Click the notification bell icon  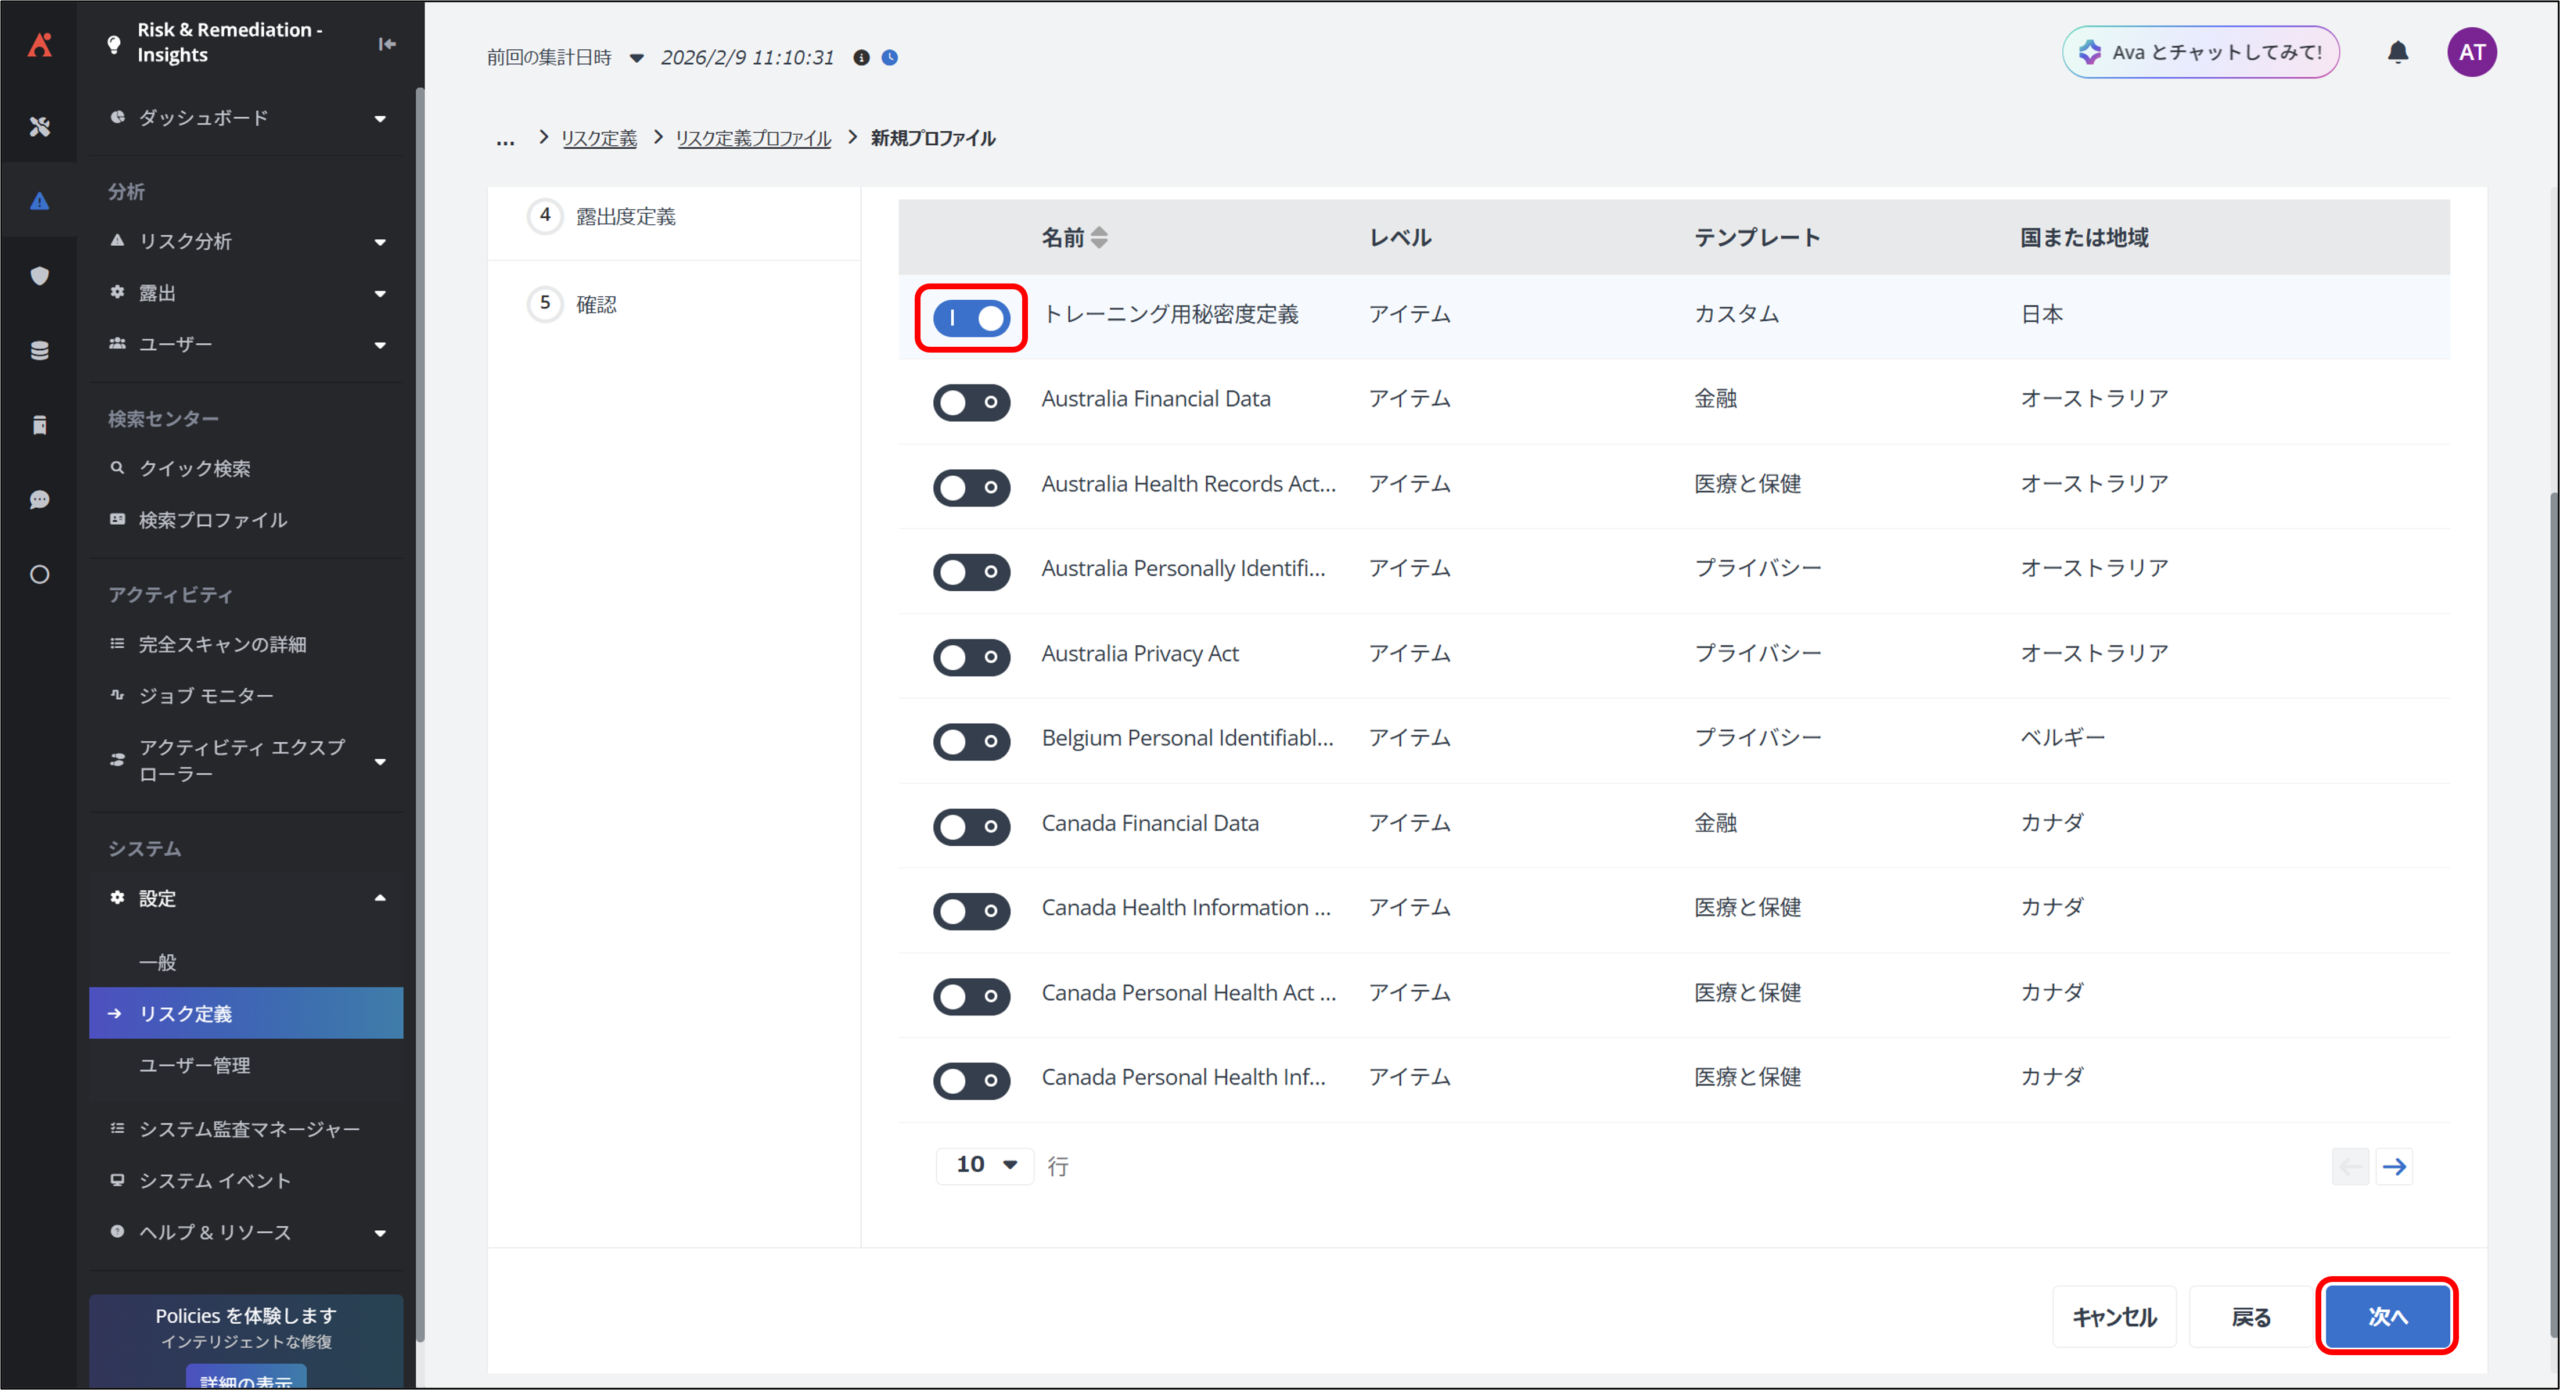[2397, 52]
